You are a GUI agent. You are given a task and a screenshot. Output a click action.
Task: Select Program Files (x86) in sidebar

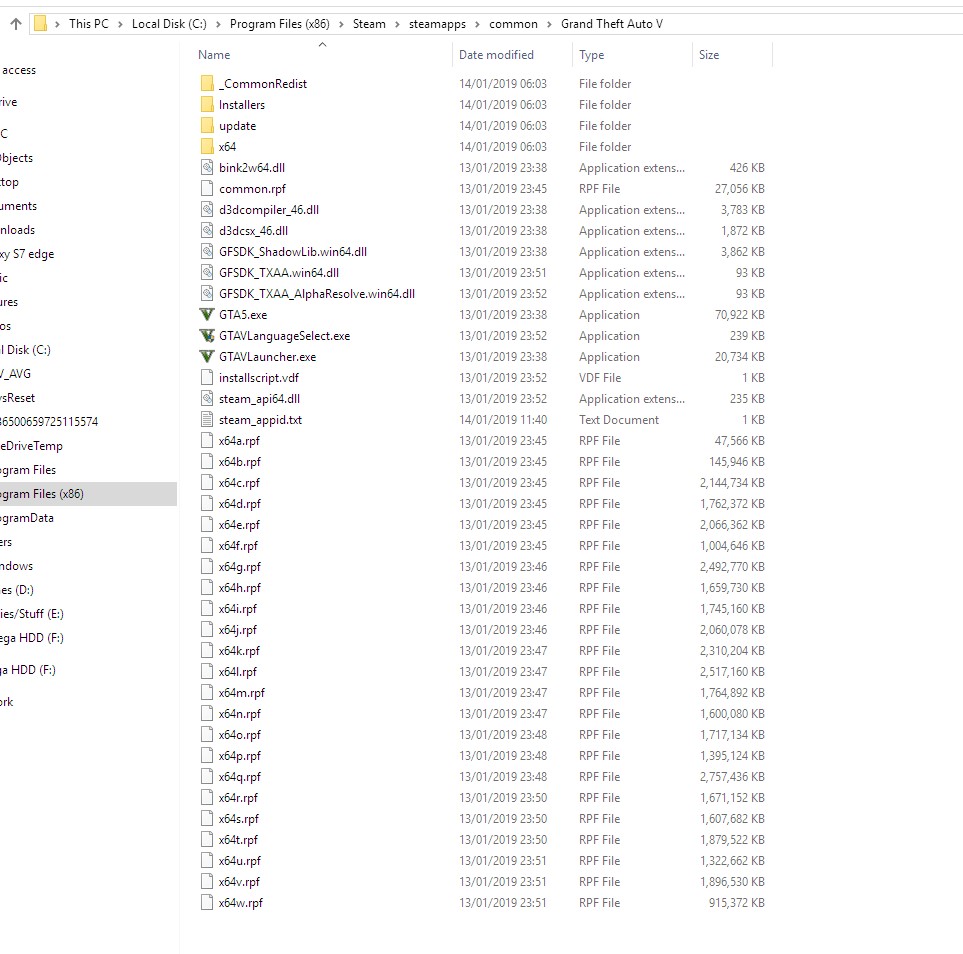coord(88,494)
